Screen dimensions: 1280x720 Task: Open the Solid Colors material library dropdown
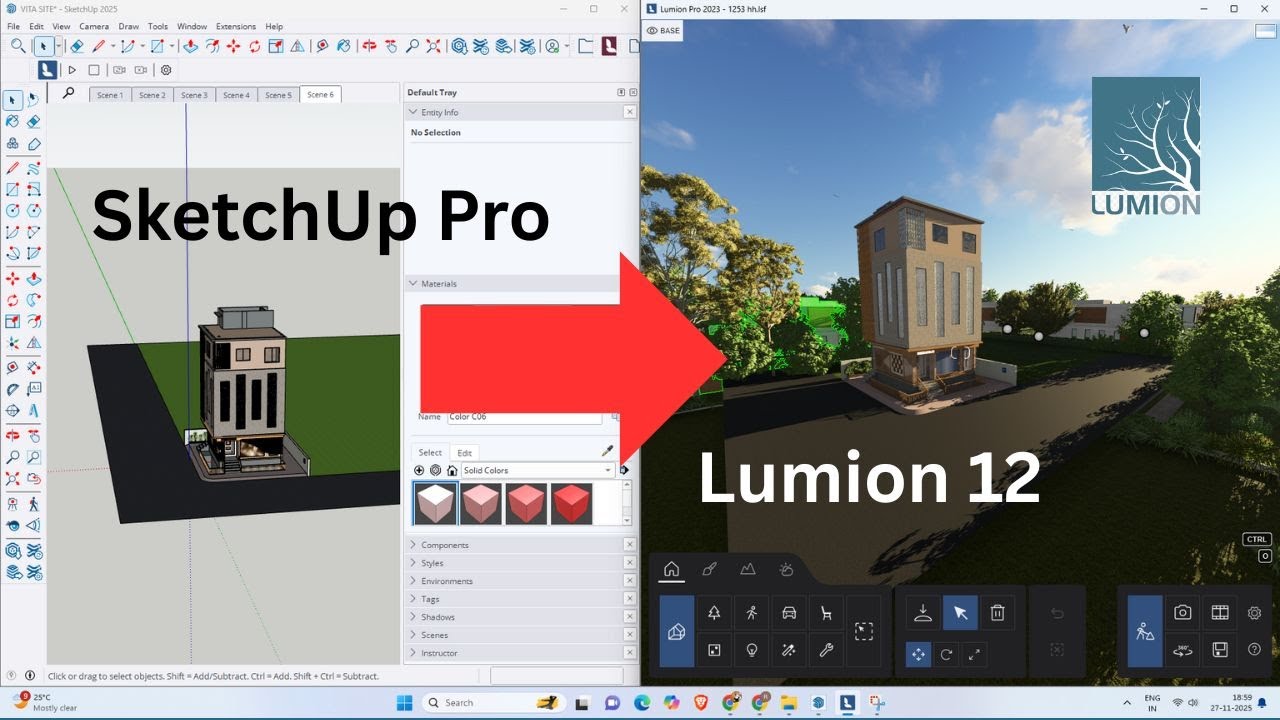tap(537, 470)
